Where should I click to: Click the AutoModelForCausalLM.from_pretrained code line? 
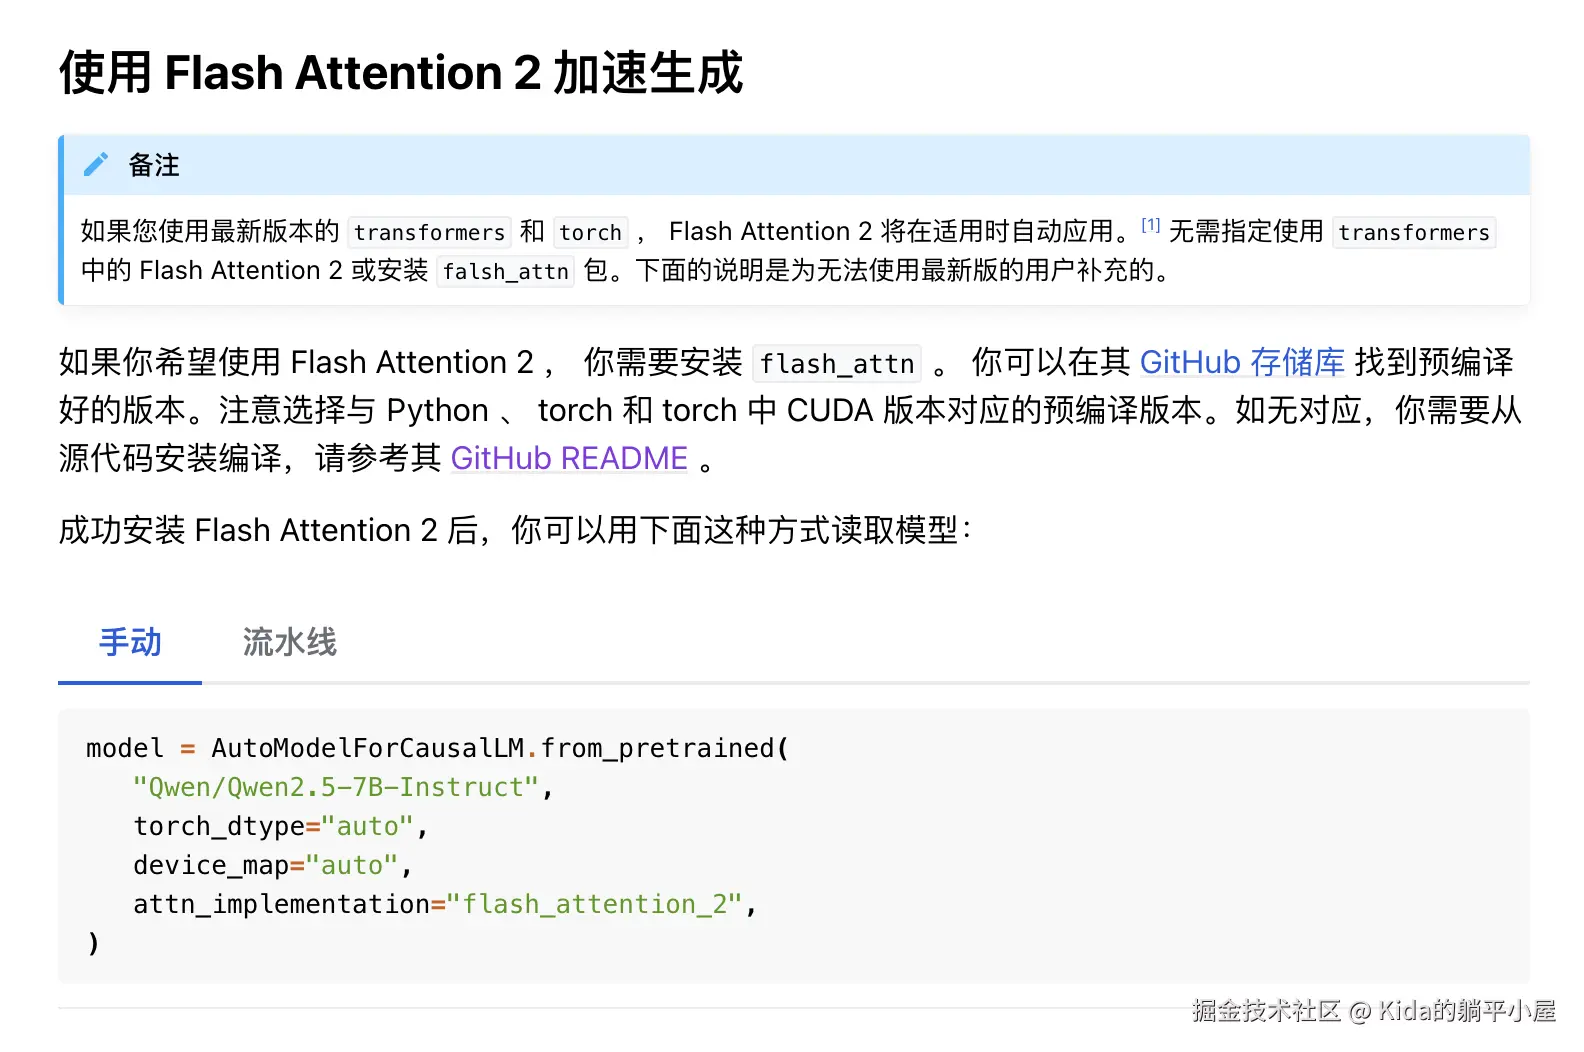[x=438, y=748]
